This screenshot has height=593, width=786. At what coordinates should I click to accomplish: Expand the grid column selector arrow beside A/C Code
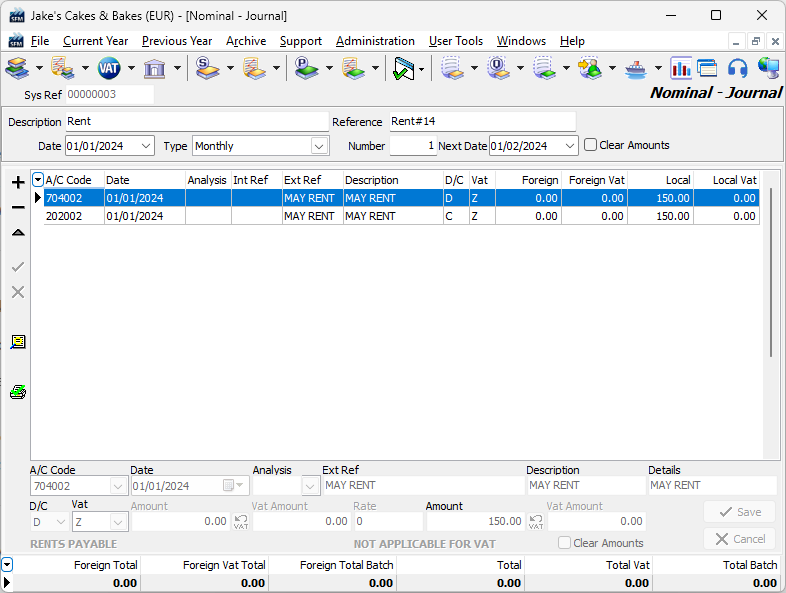[x=38, y=179]
